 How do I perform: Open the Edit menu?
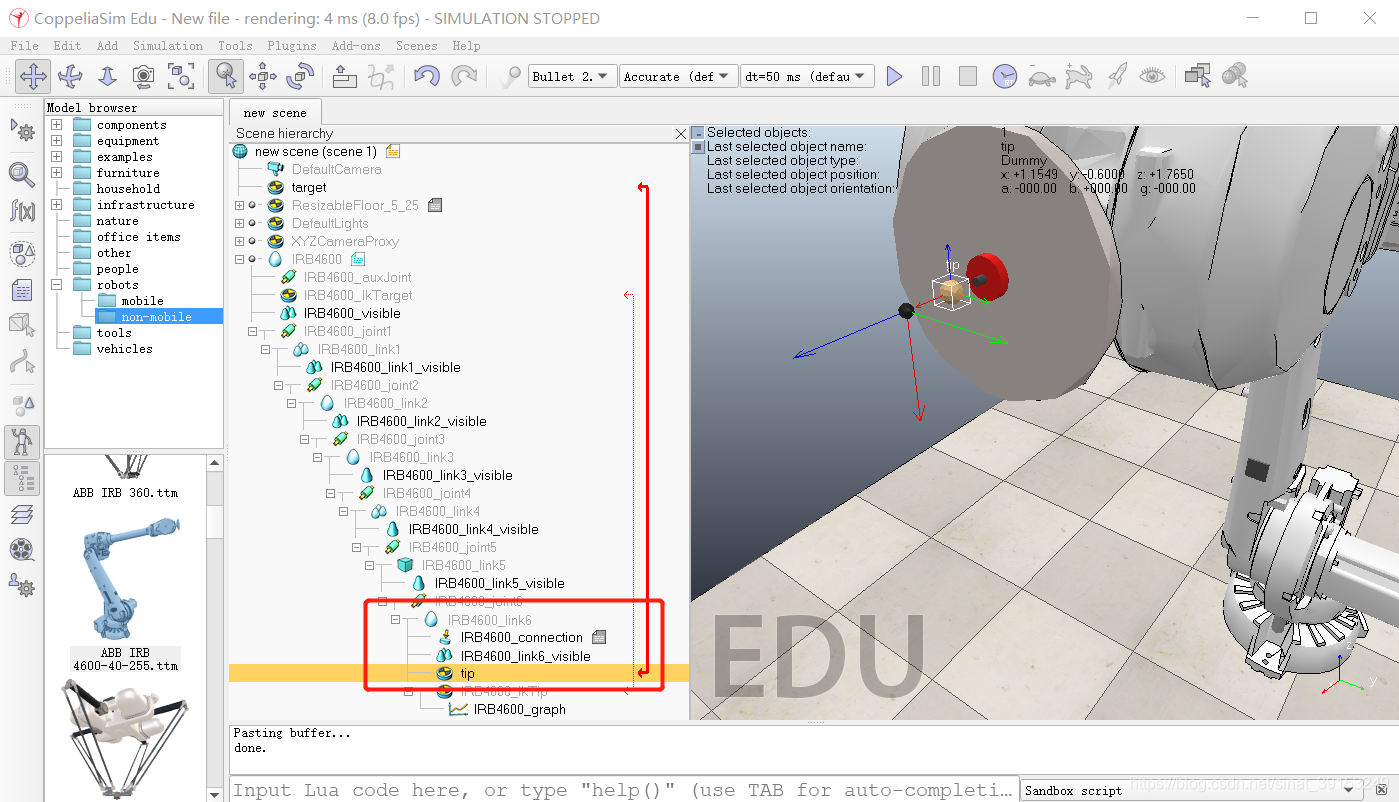point(67,46)
